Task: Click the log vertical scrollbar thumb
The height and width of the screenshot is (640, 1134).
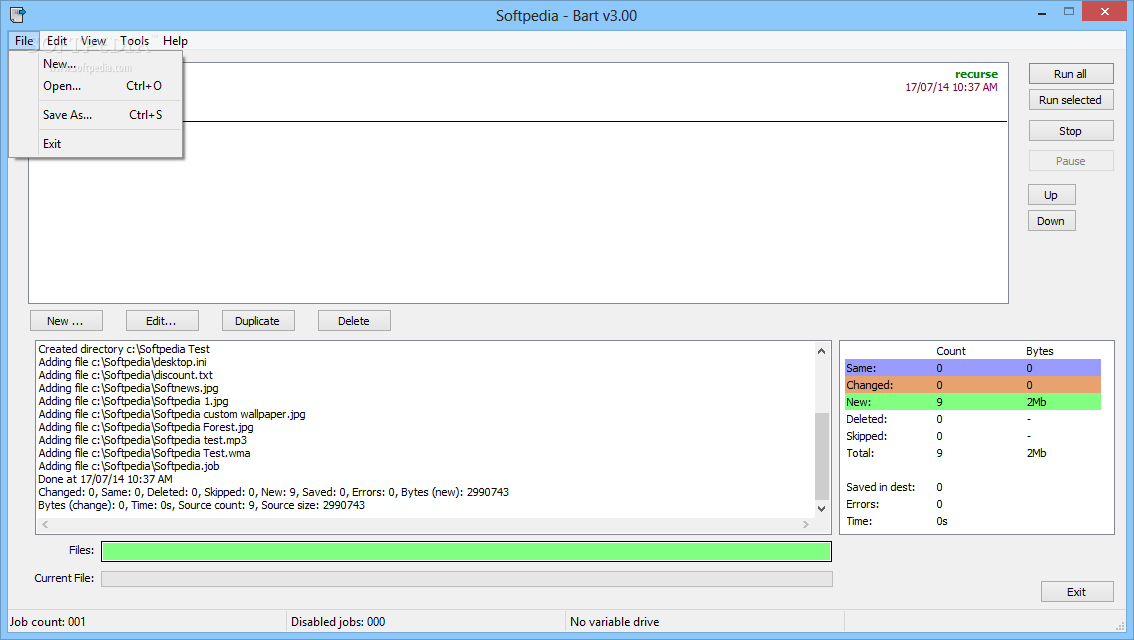Action: coord(822,456)
